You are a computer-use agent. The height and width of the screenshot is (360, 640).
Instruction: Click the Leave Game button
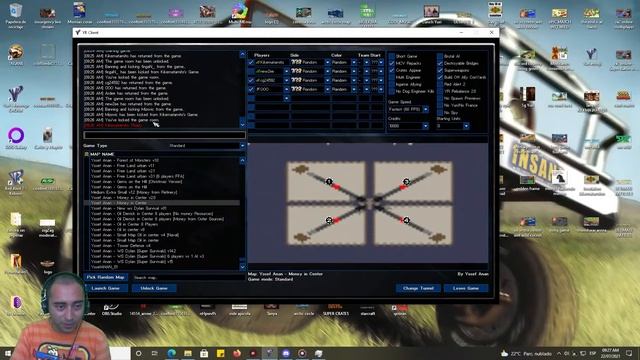pos(466,288)
